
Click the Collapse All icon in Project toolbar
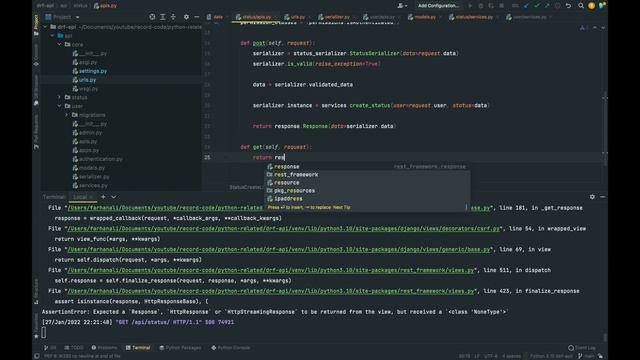pyautogui.click(x=173, y=17)
